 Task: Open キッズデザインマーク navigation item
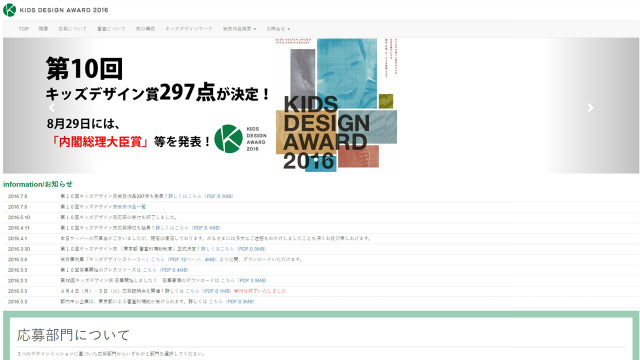189,29
